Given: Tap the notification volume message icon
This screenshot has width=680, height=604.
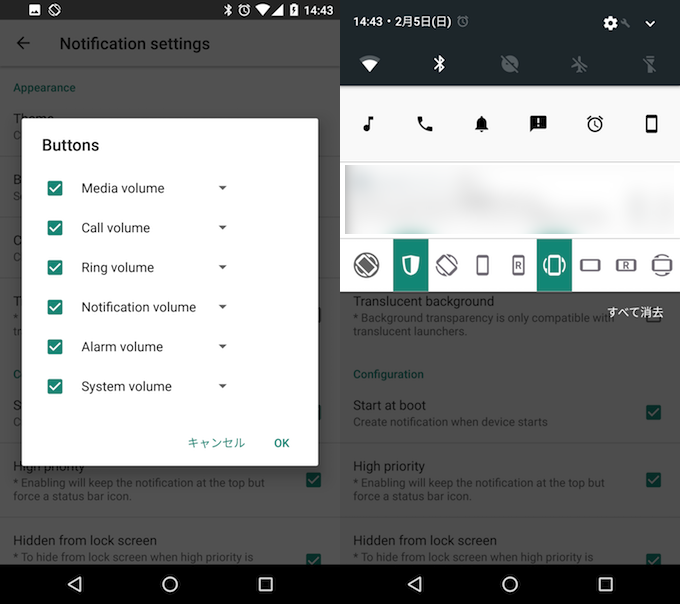Looking at the screenshot, I should coord(538,124).
